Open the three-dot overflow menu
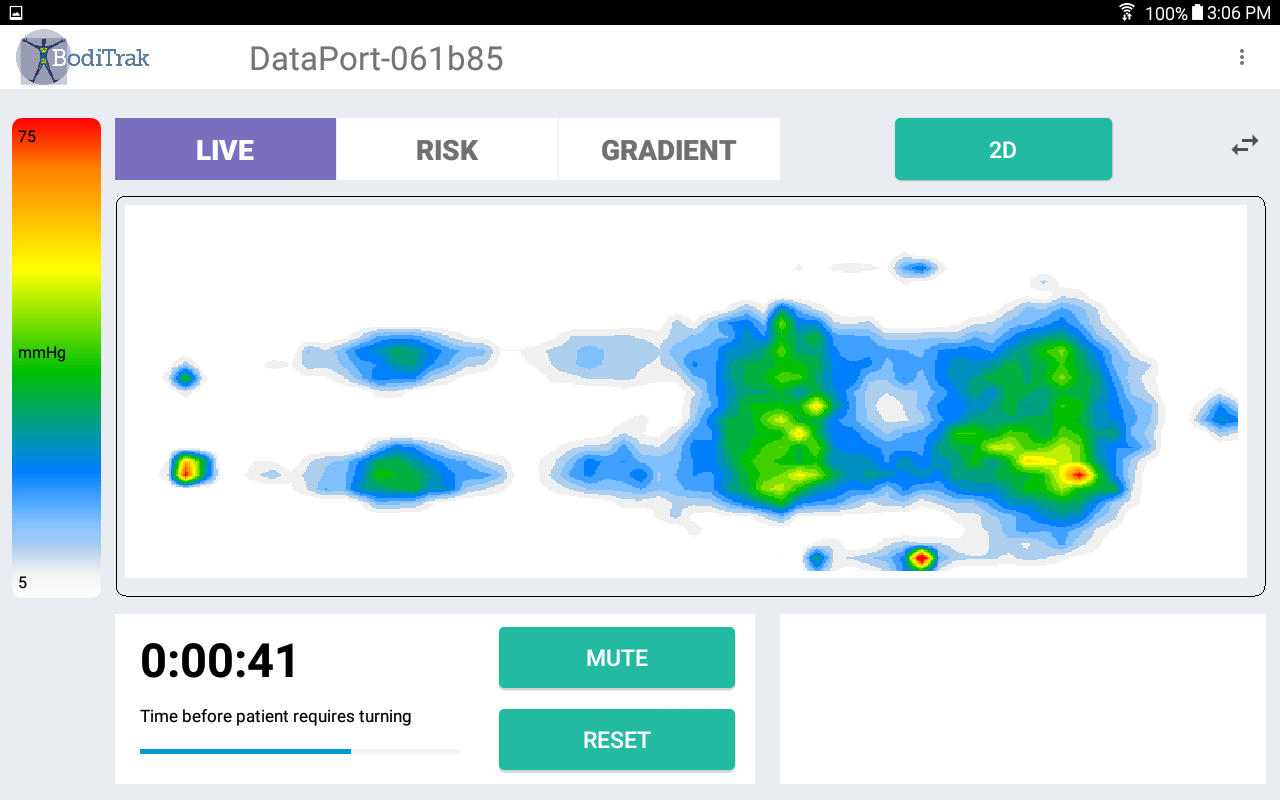Screen dimensions: 1280x800 [x=1241, y=57]
